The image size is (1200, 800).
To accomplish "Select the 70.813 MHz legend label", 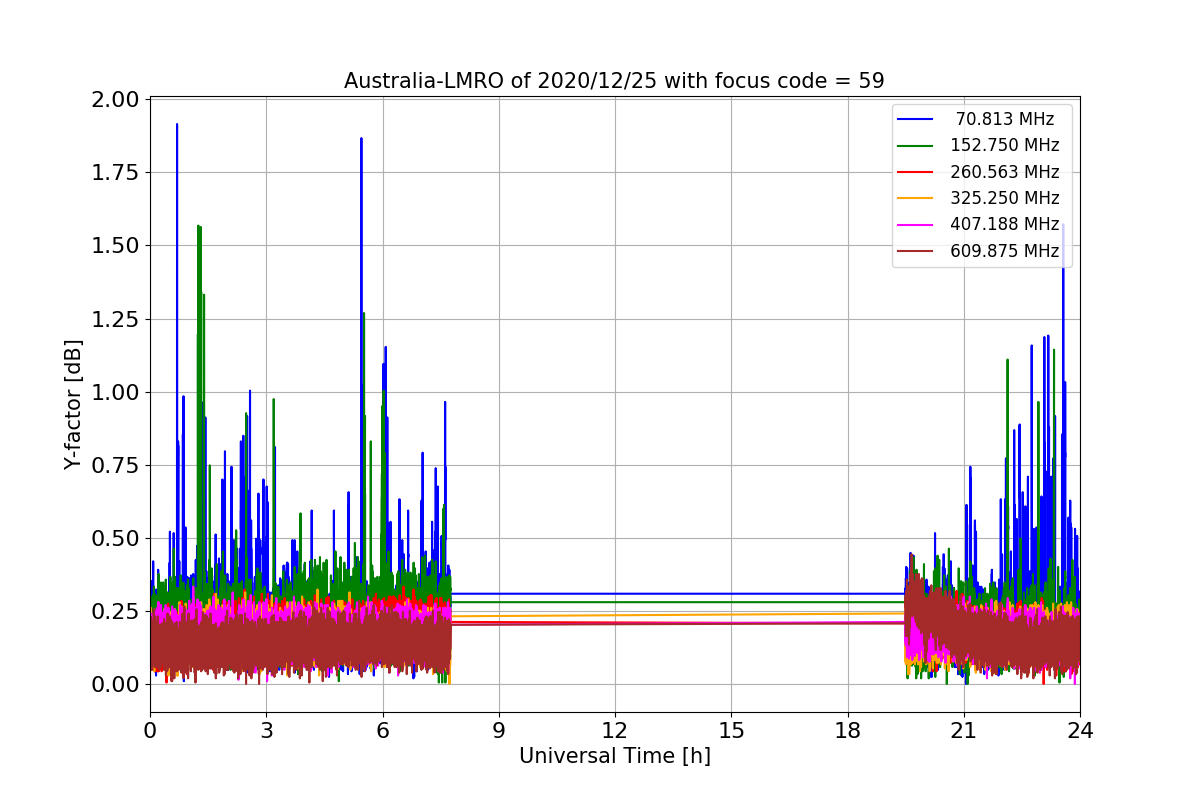I will point(1005,119).
